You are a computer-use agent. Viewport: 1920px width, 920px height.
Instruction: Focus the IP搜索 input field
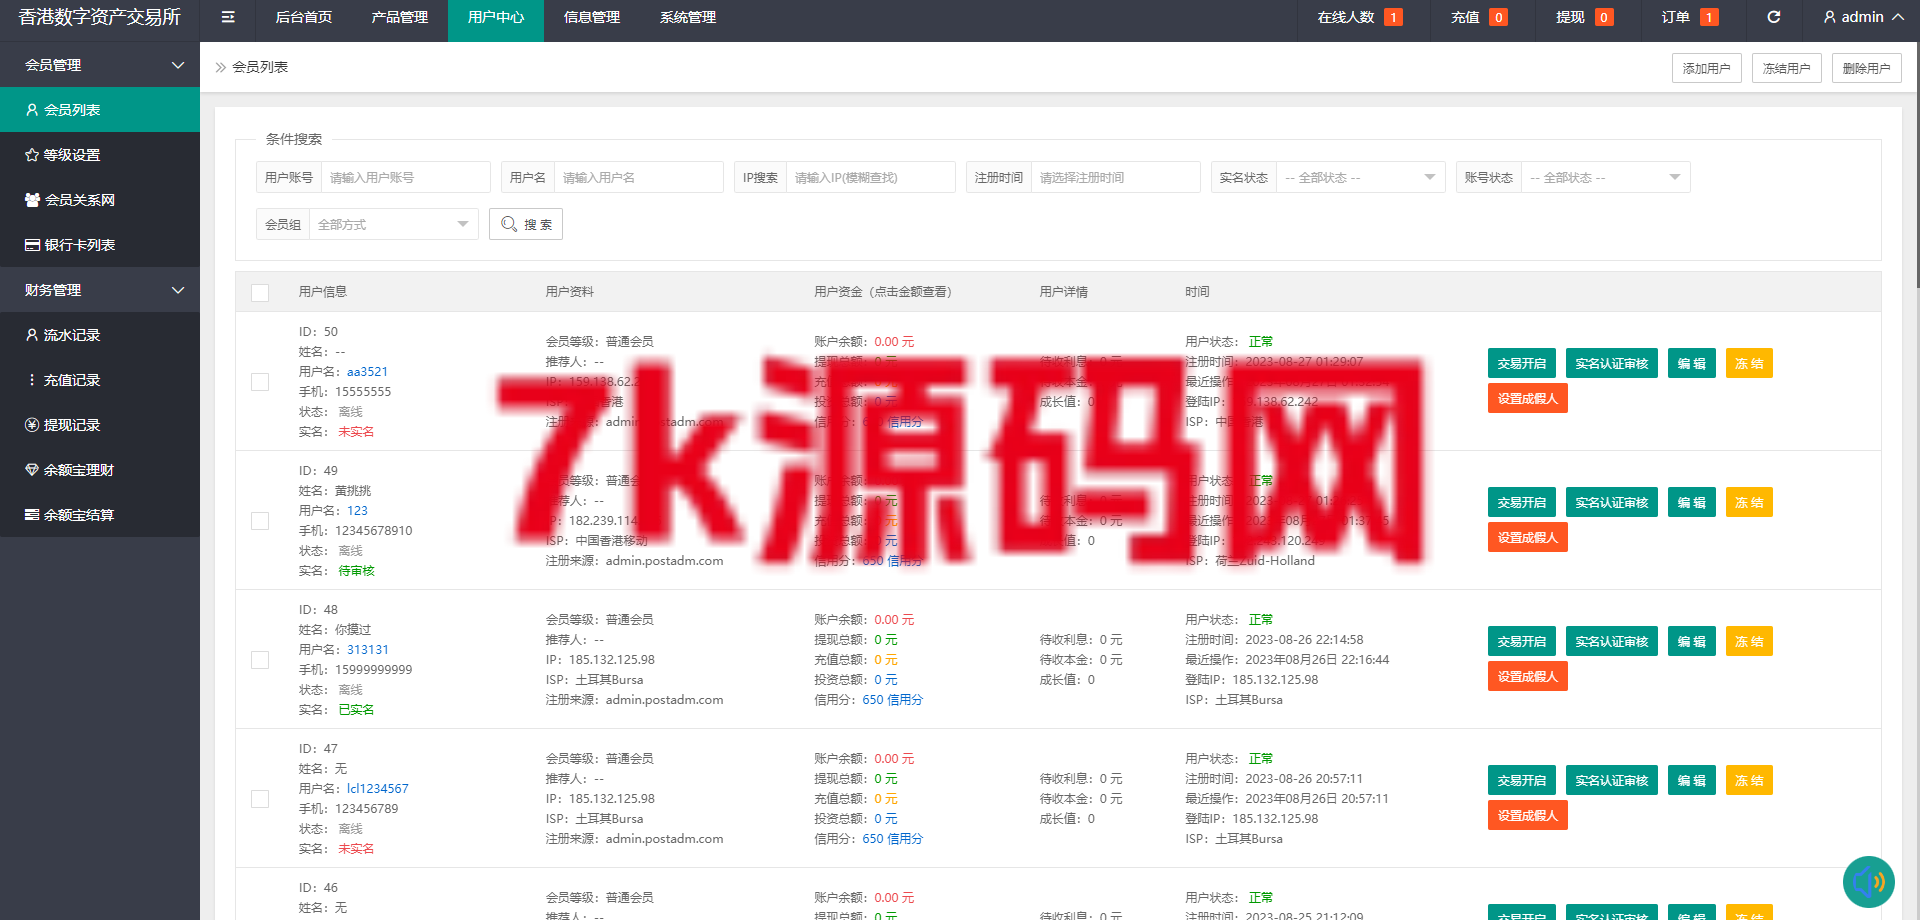coord(870,177)
